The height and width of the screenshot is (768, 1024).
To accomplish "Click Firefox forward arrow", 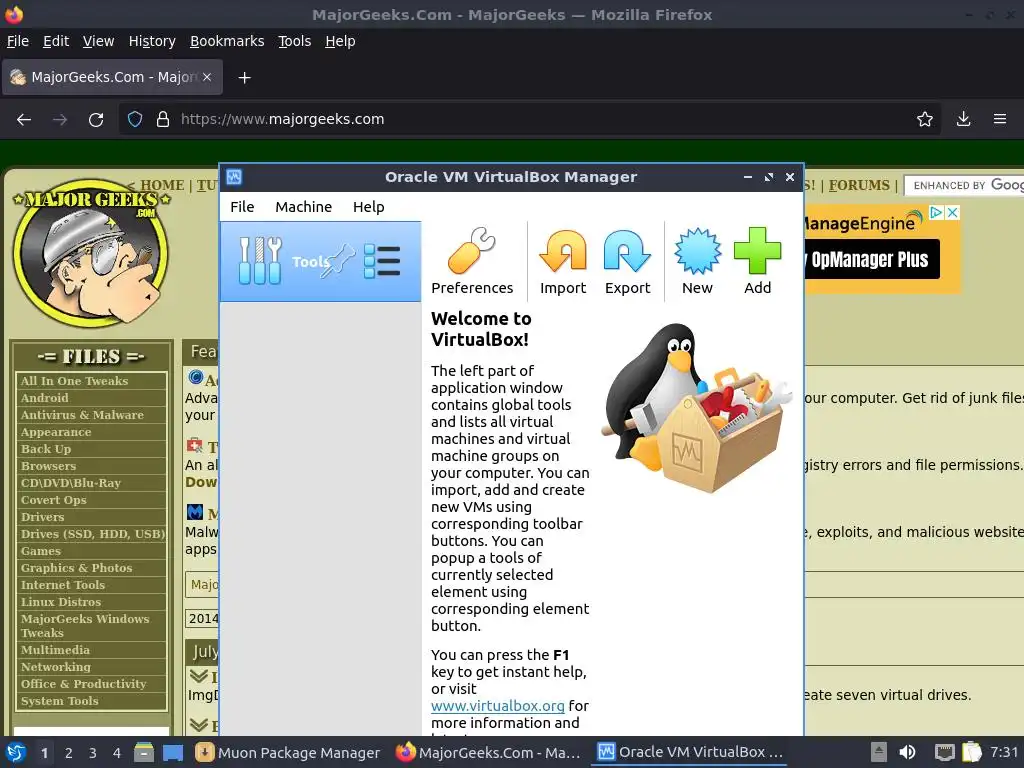I will 60,120.
